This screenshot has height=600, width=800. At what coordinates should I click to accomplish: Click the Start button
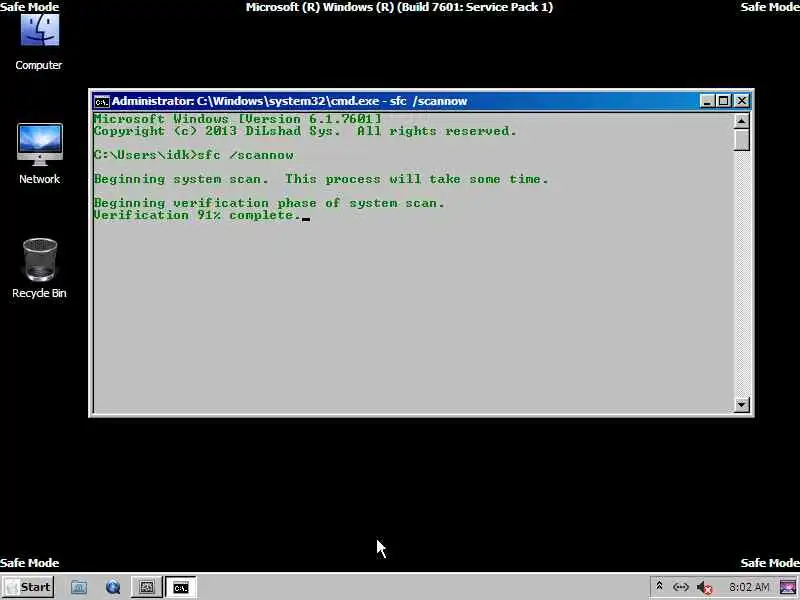click(28, 587)
